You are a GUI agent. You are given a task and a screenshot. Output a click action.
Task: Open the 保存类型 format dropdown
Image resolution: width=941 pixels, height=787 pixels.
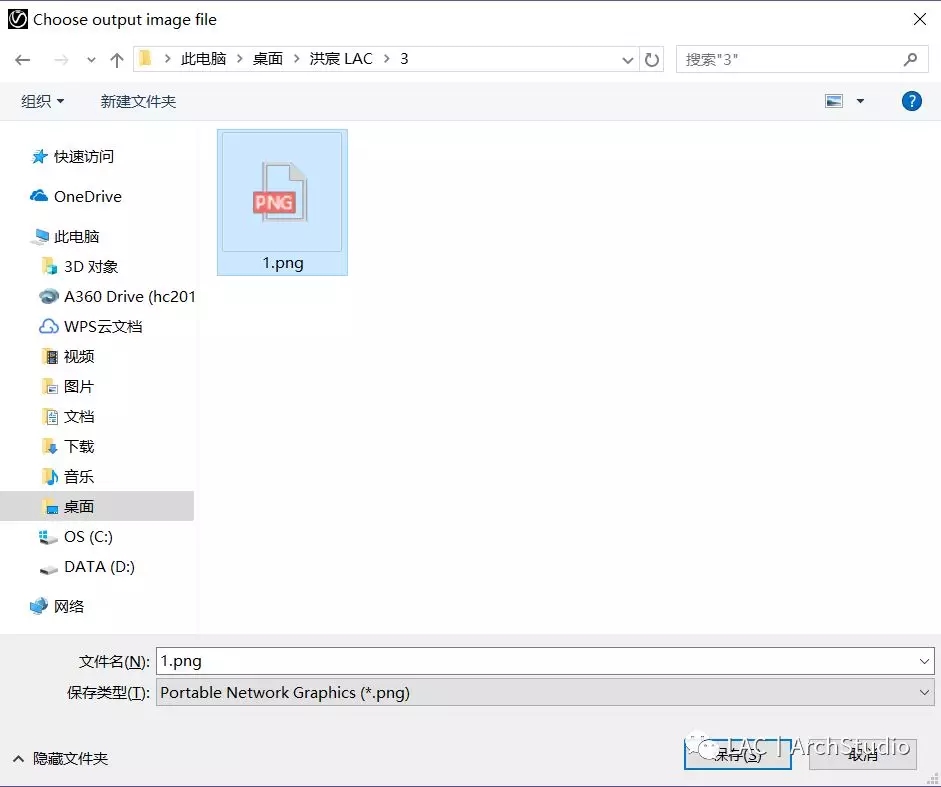(x=545, y=692)
